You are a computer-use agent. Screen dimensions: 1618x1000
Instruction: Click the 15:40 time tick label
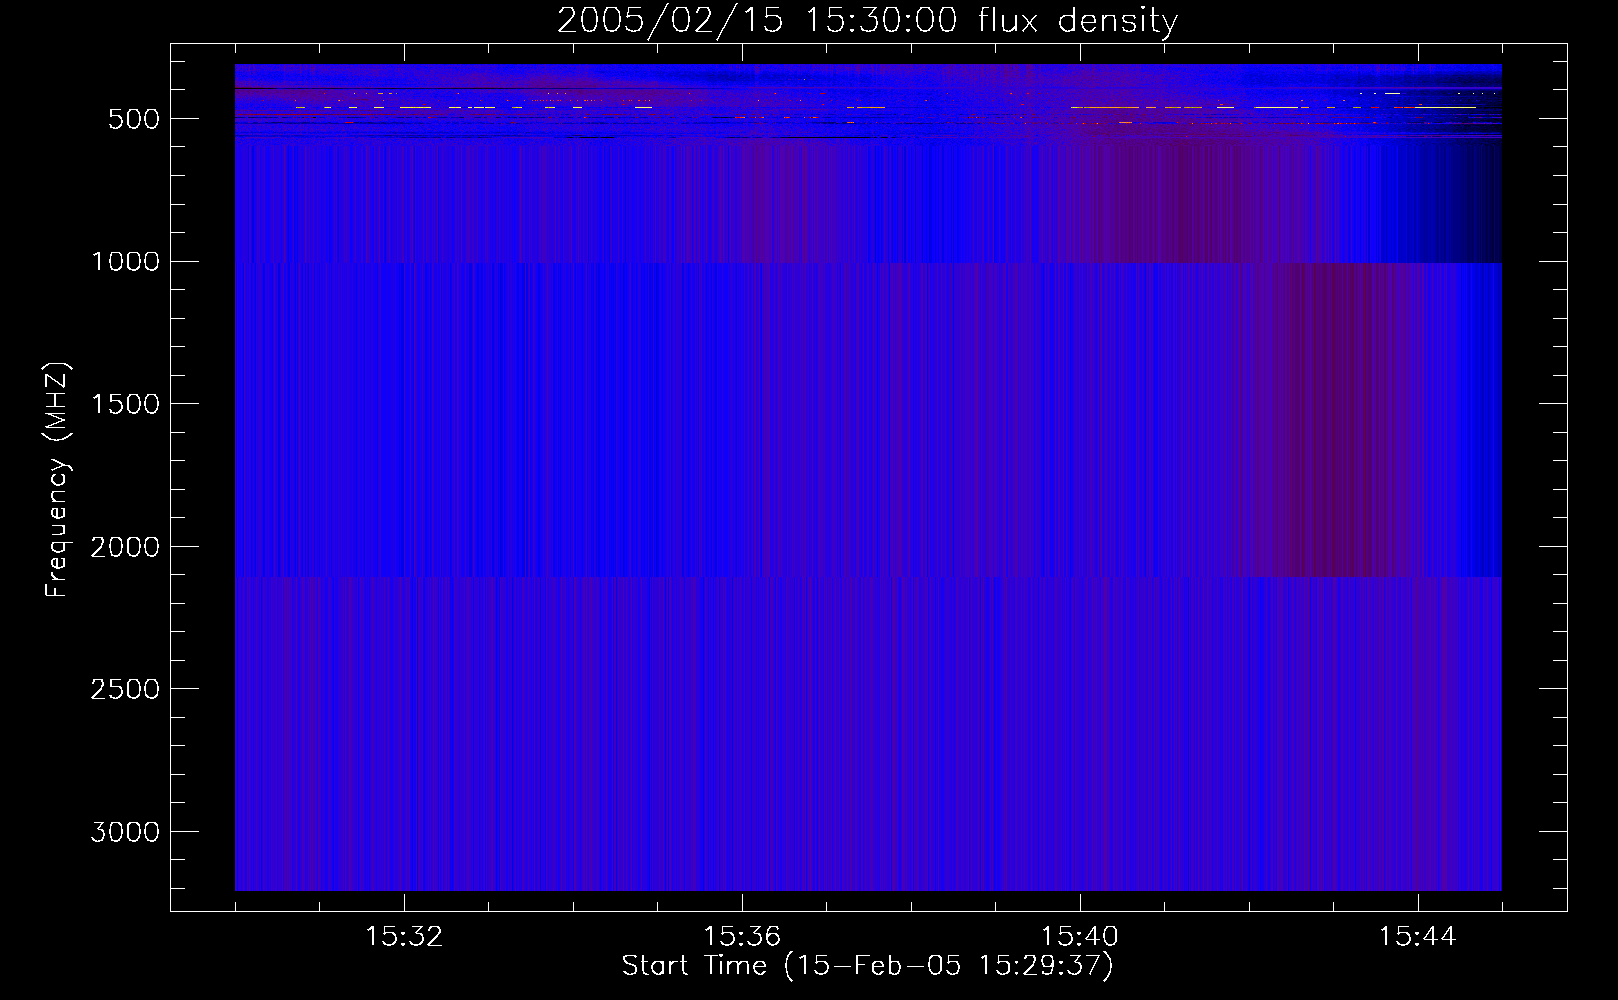tap(1080, 937)
